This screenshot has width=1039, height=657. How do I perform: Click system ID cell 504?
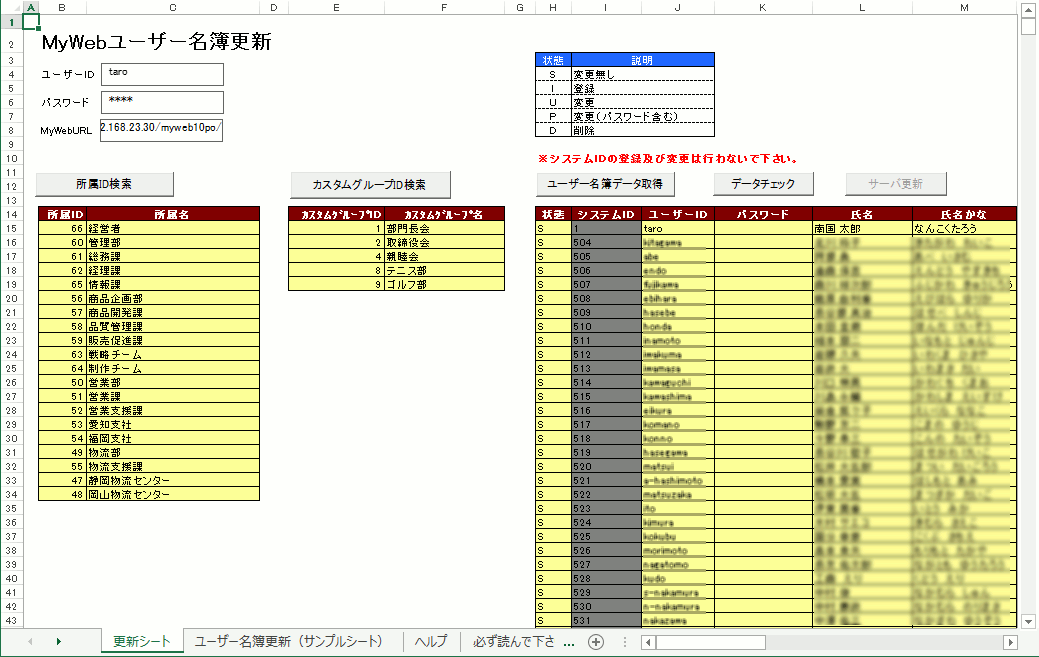click(606, 242)
